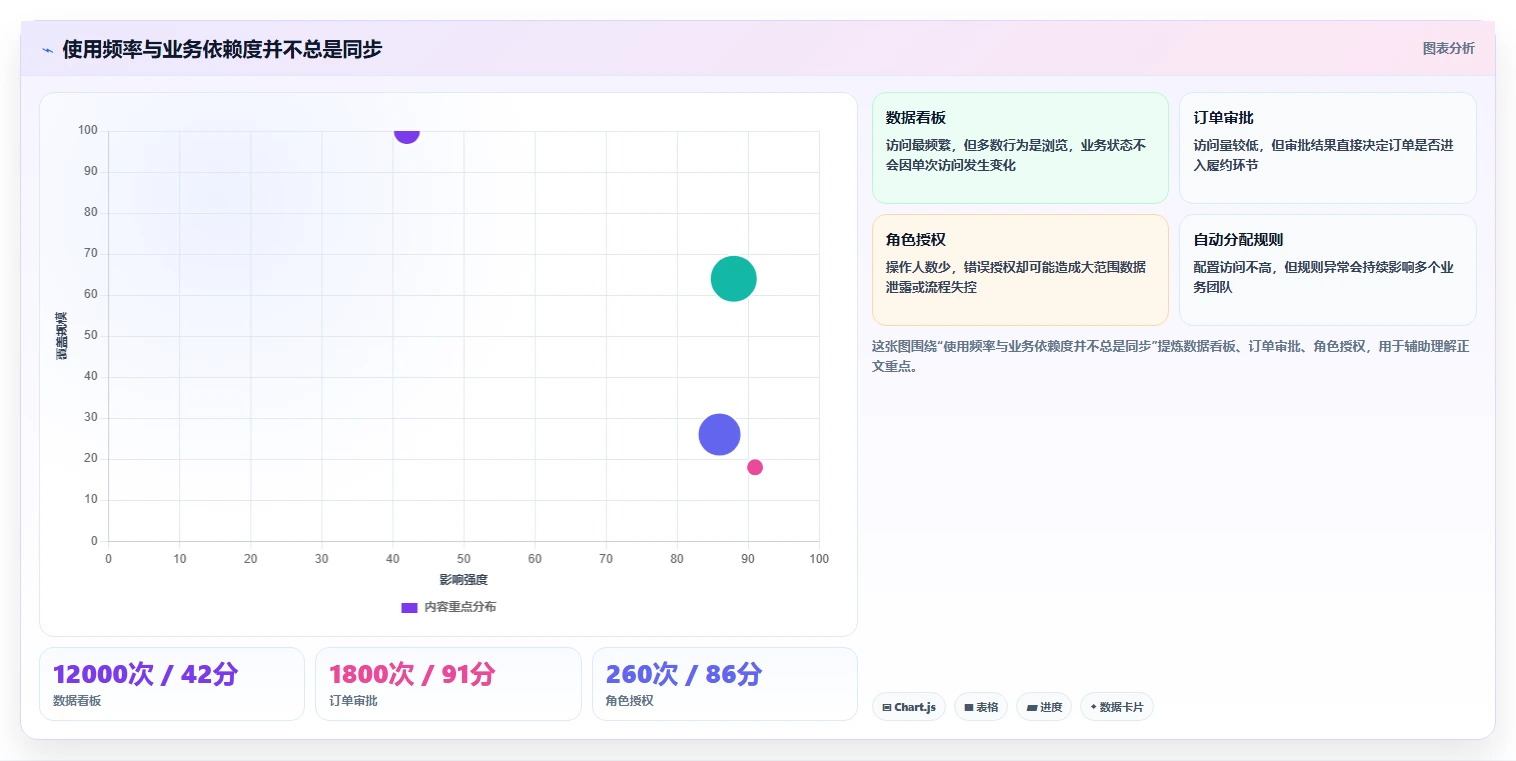
Task: Click the 影响强度 x-axis label
Action: click(x=464, y=580)
